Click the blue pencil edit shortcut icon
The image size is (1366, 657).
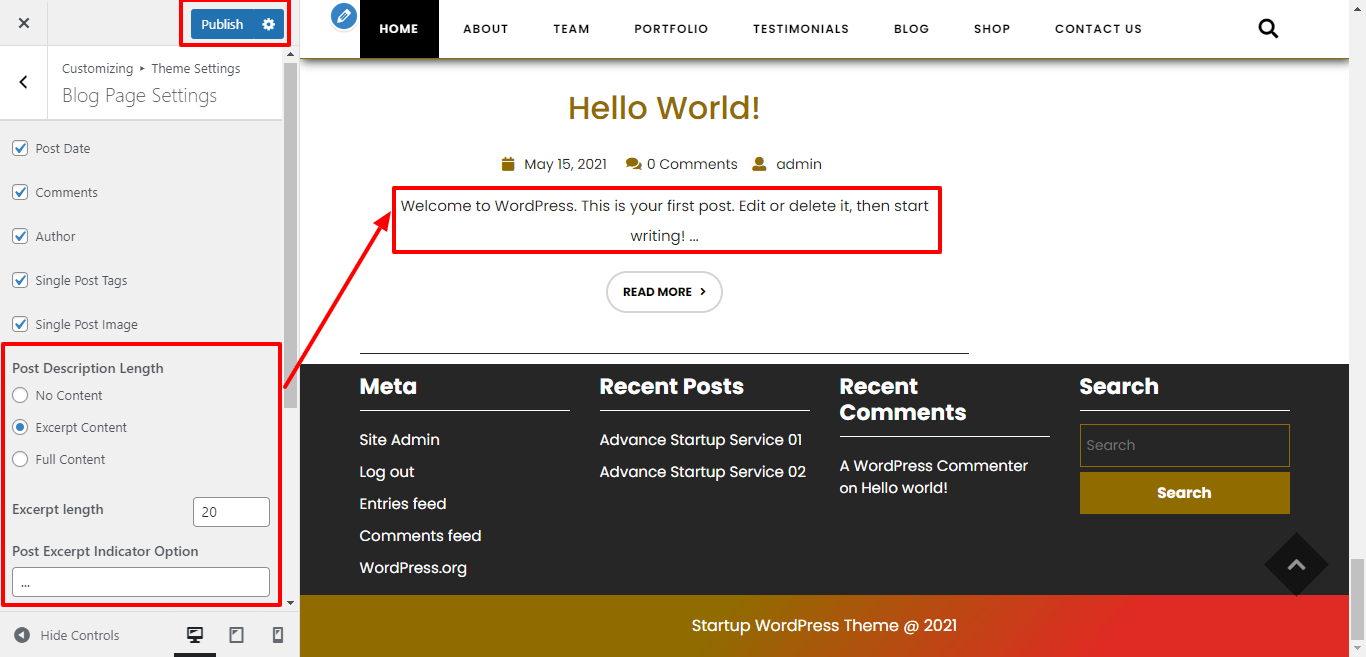(x=344, y=16)
